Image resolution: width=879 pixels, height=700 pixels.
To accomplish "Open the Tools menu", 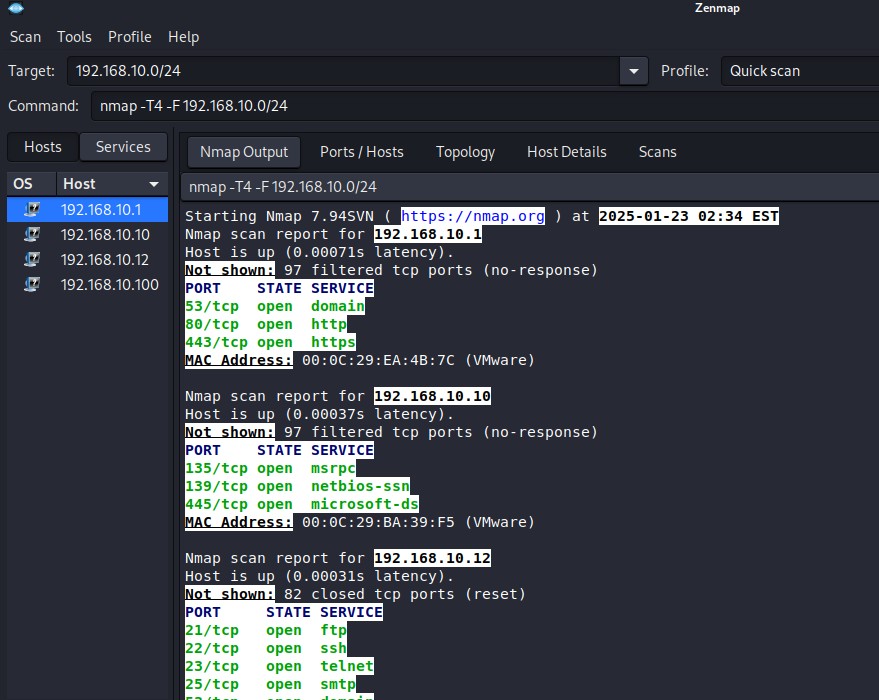I will [74, 37].
